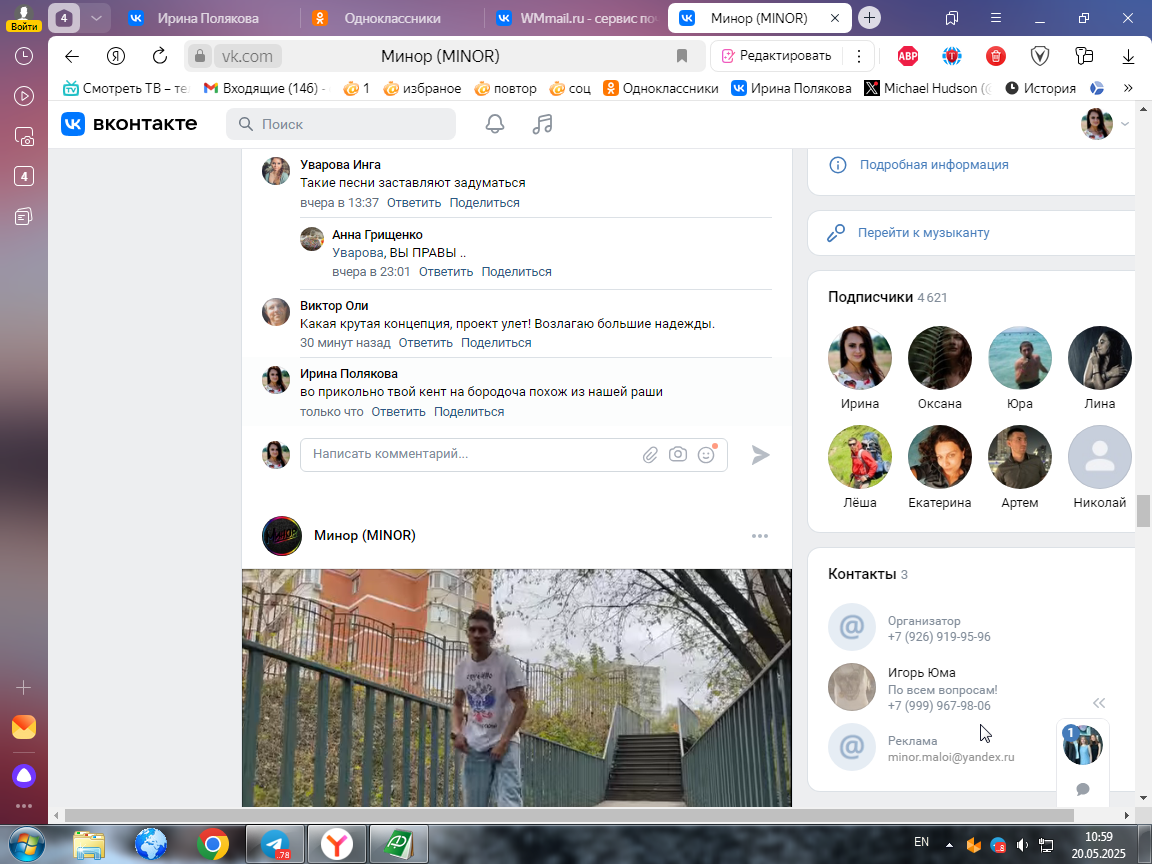
Task: Open the Windows Start button
Action: [x=26, y=845]
